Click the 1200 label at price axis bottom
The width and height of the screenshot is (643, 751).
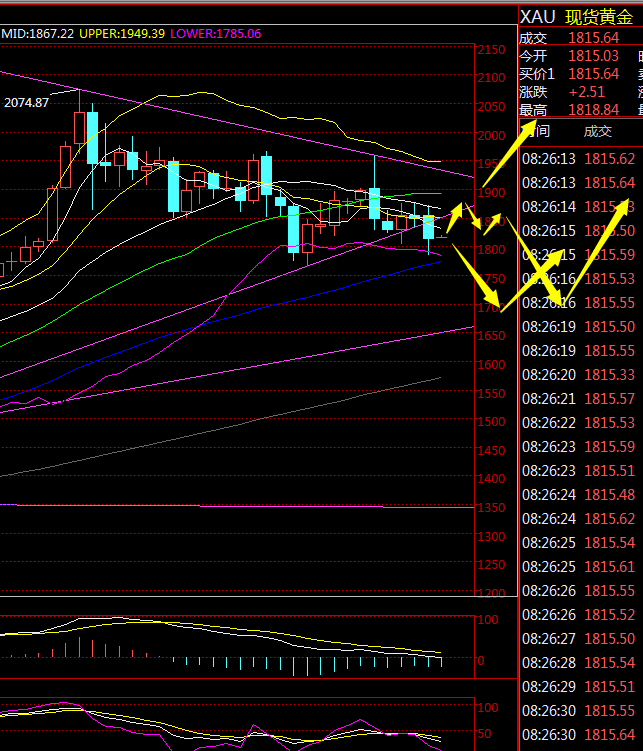[x=491, y=594]
